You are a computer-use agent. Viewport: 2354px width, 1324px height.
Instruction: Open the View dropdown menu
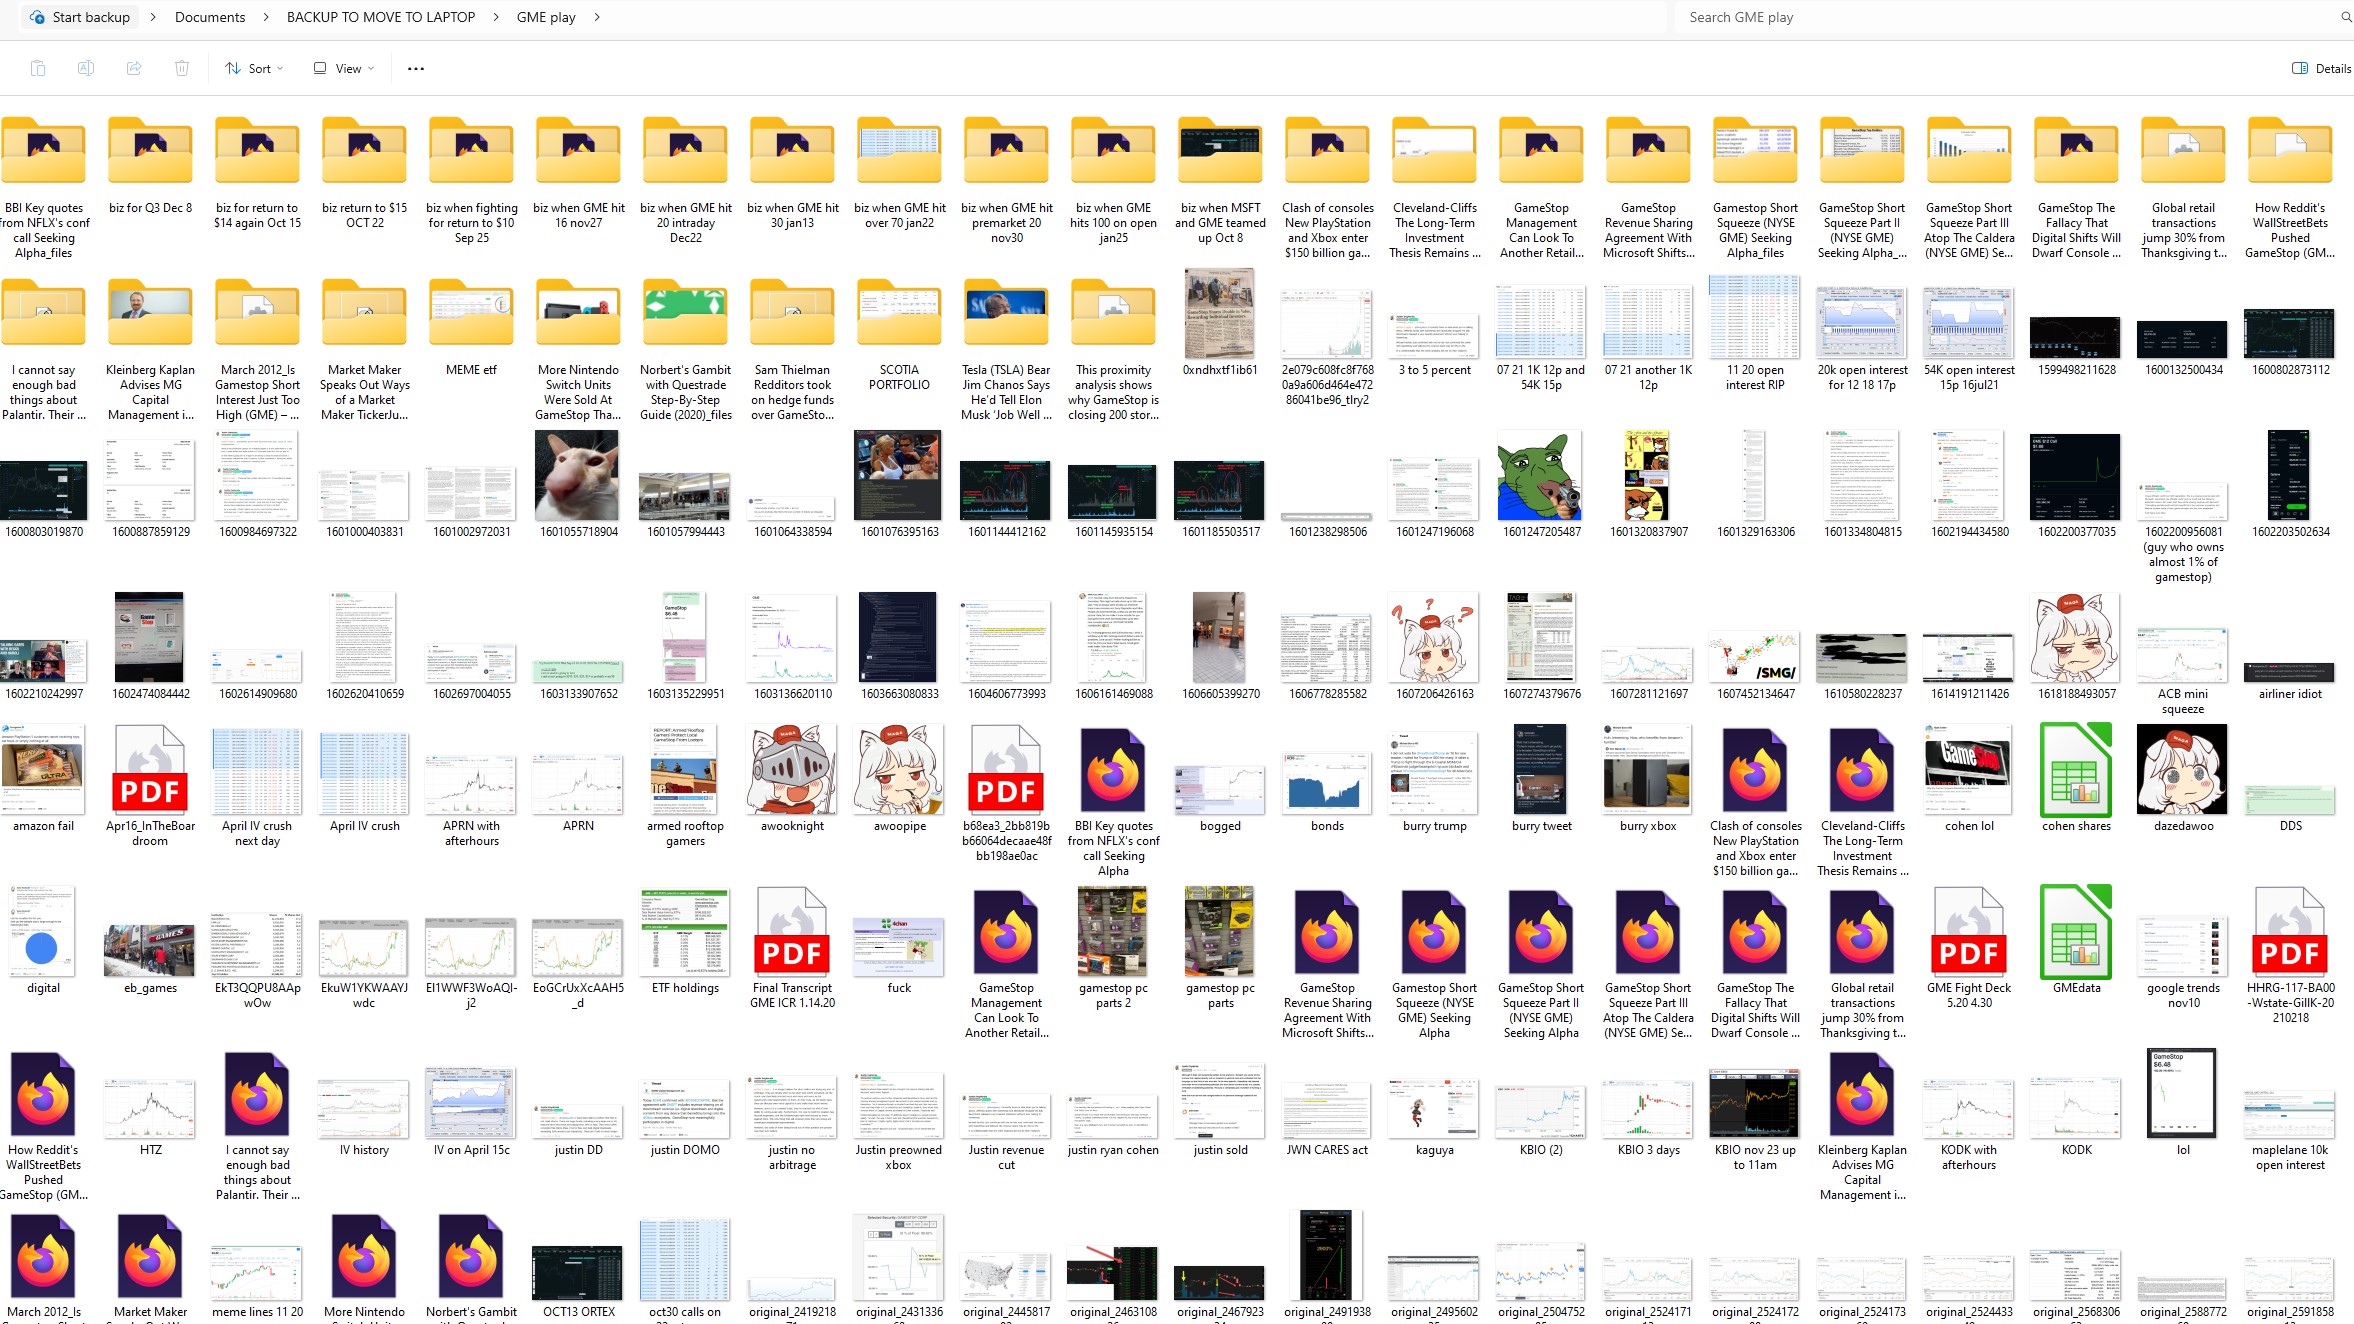tap(343, 68)
